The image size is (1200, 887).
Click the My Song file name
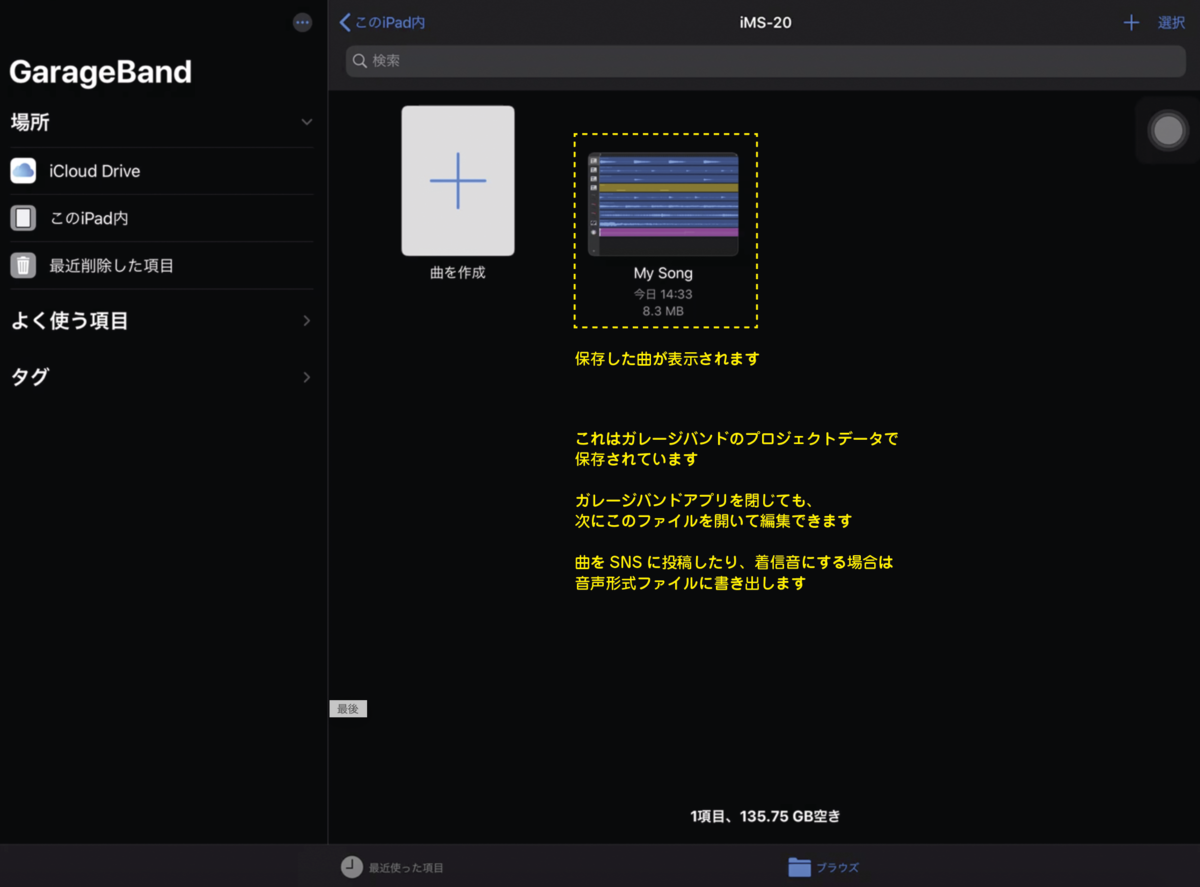point(663,273)
